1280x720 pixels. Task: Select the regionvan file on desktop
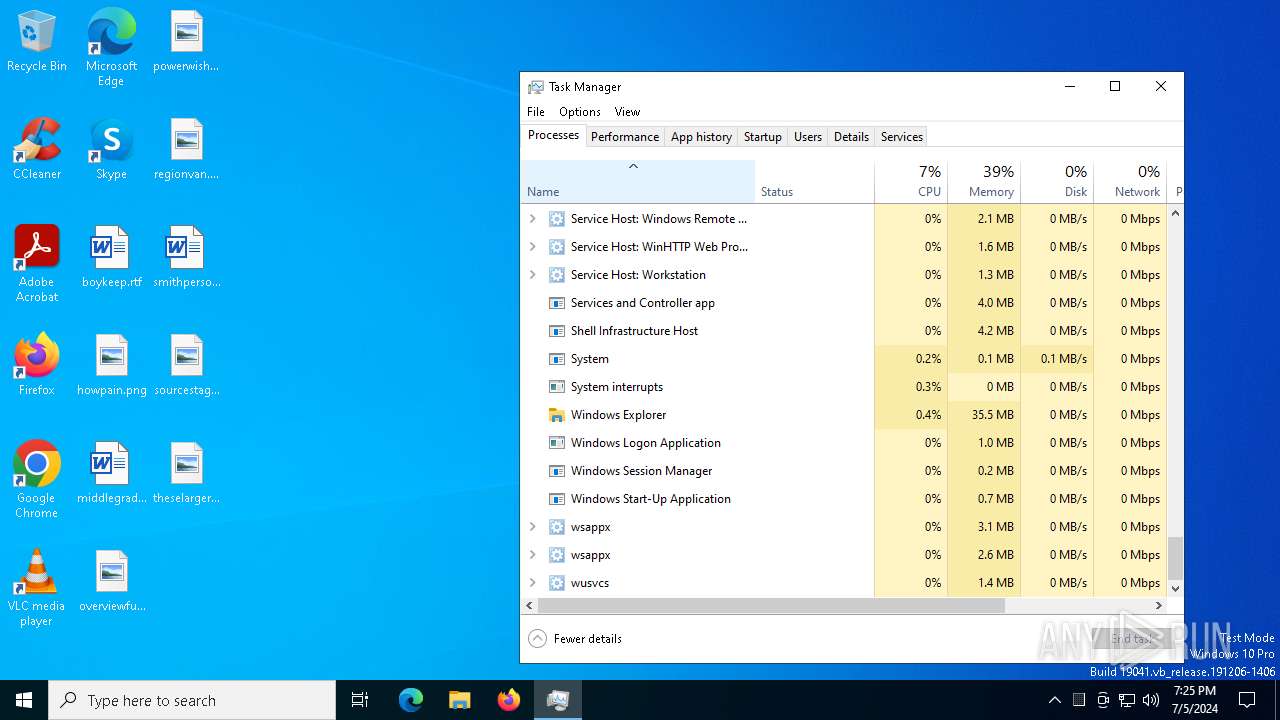pos(186,150)
